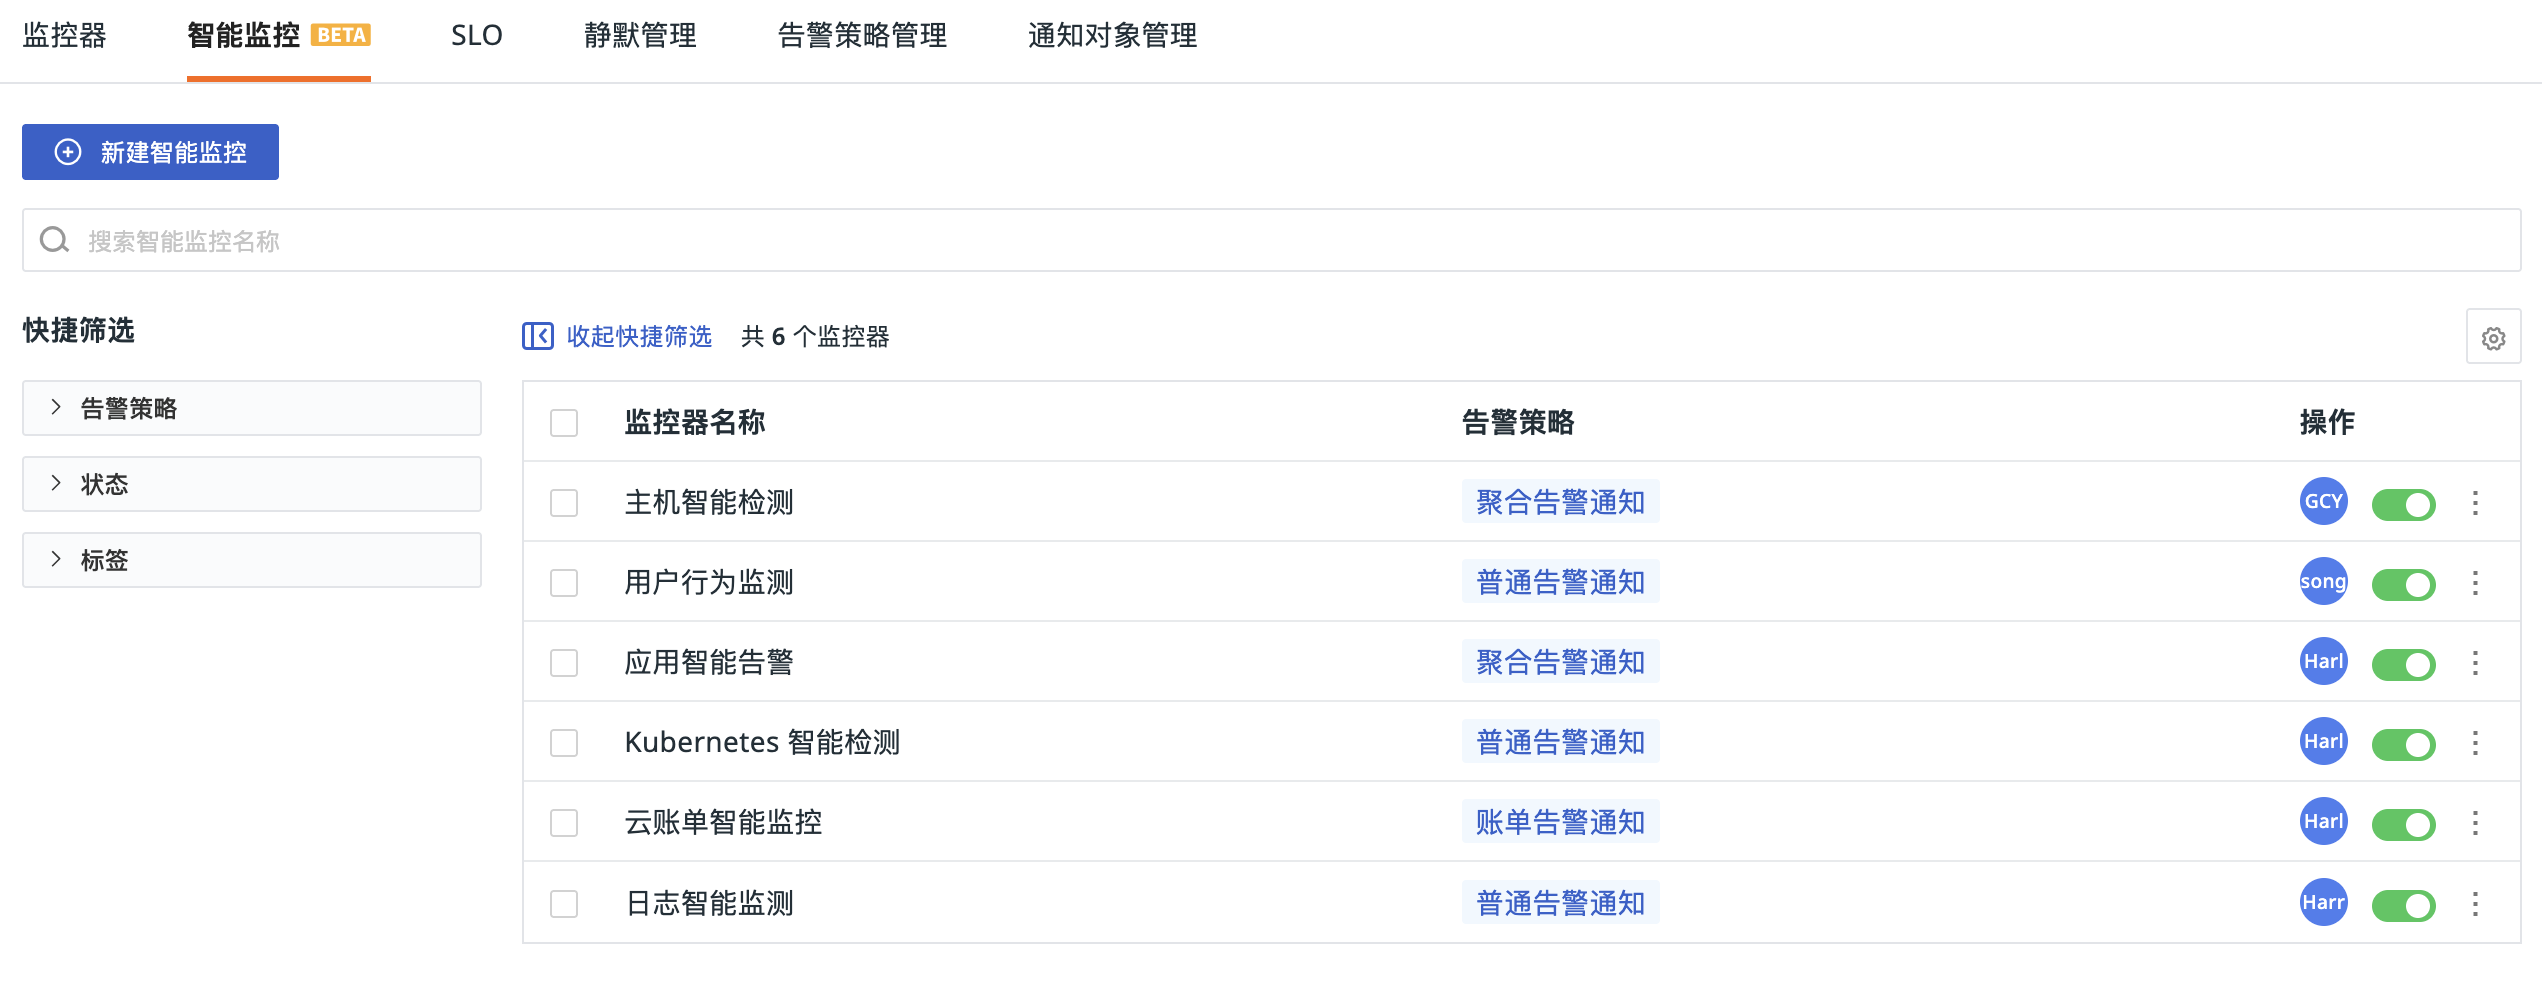Click the Harl avatar on 应用智能告警 row
Screen dimensions: 2542x982
(x=2323, y=661)
